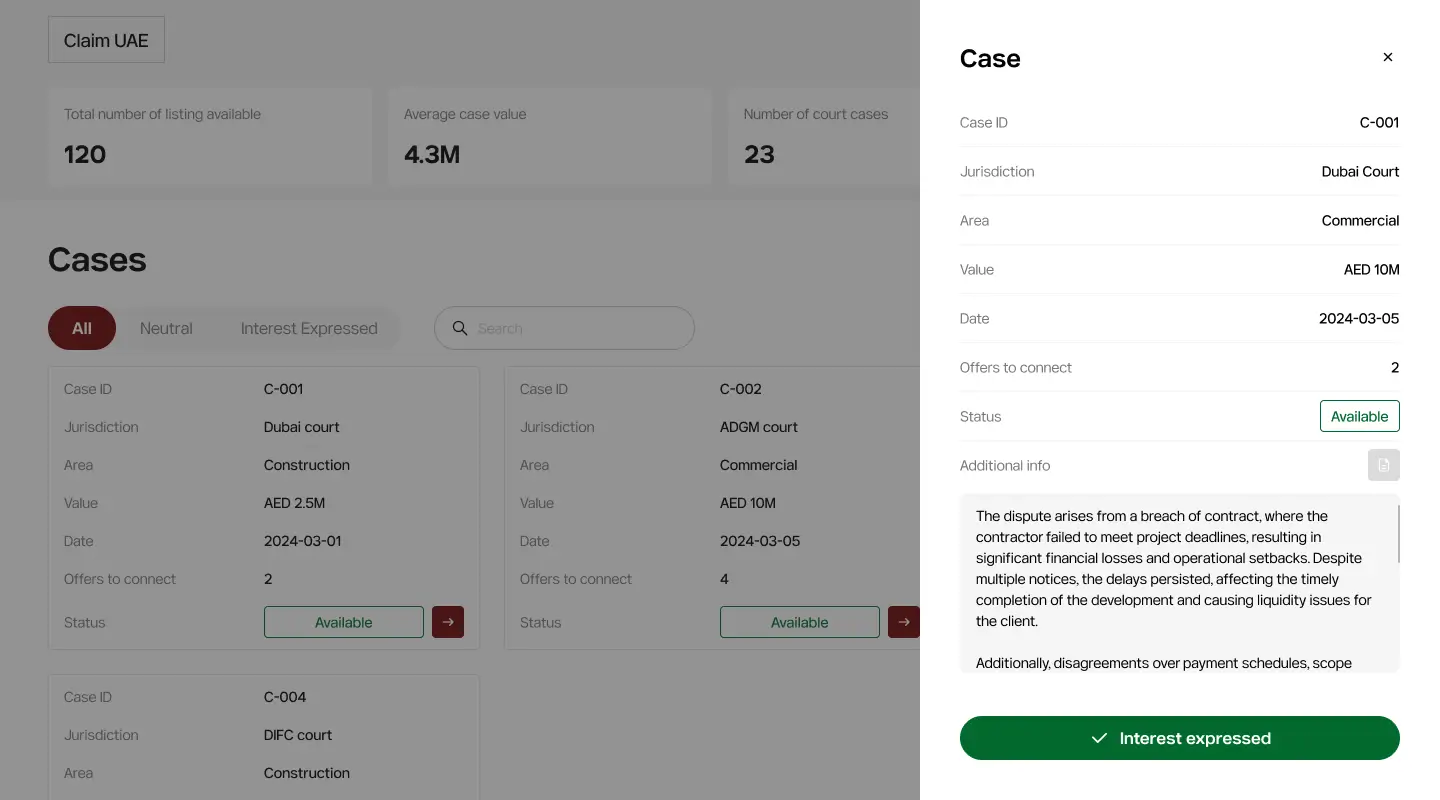Switch to the Neutral filter tab
The image size is (1440, 800).
point(166,328)
